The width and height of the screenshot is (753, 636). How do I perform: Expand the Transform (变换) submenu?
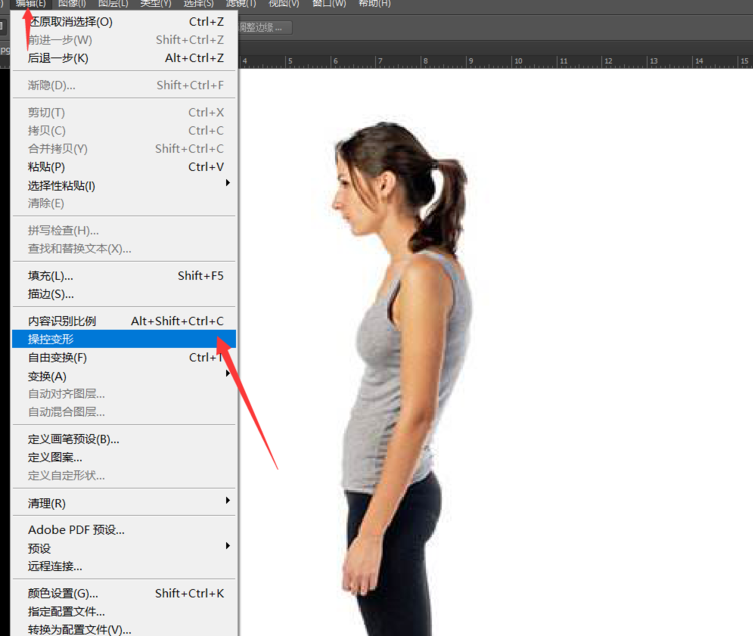(x=47, y=376)
